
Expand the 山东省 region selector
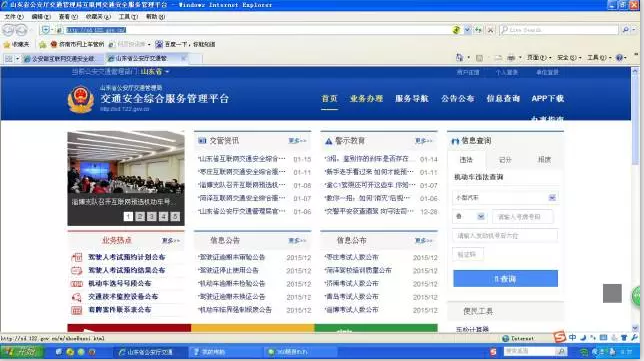point(155,72)
